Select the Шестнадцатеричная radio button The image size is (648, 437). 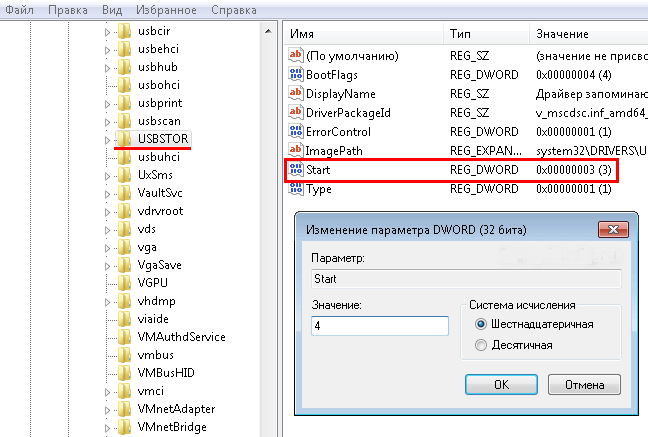pos(482,324)
